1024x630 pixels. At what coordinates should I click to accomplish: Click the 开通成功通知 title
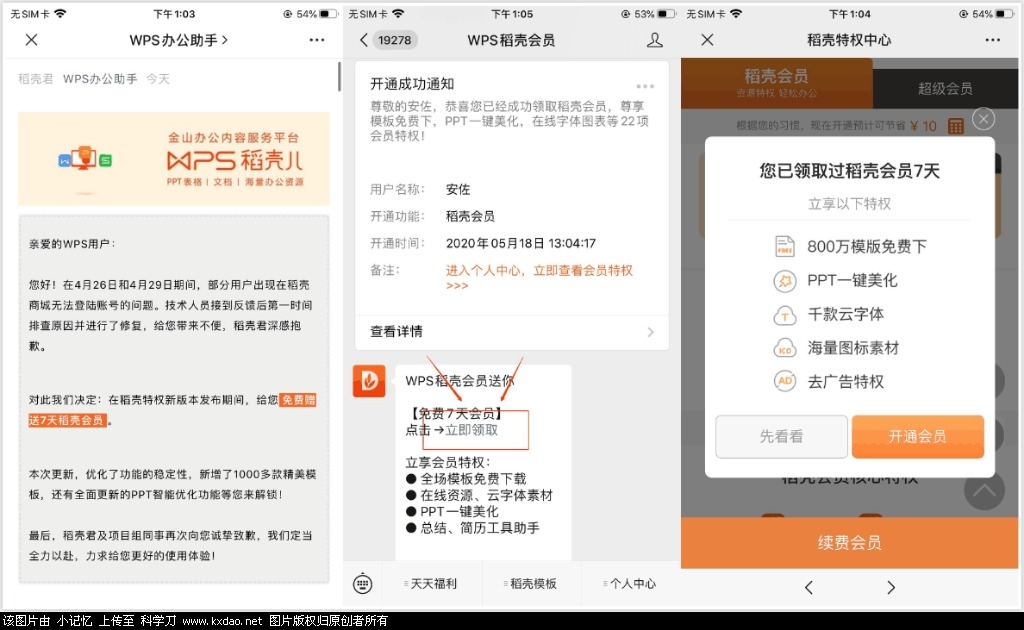tap(412, 84)
